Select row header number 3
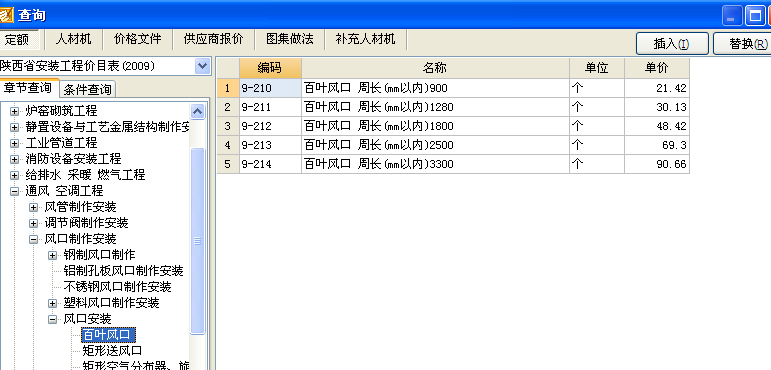Image resolution: width=771 pixels, height=370 pixels. (228, 126)
